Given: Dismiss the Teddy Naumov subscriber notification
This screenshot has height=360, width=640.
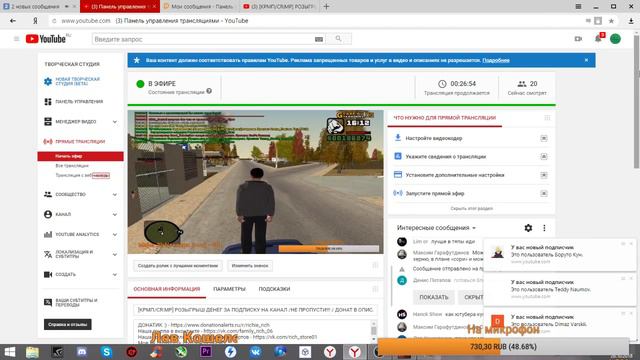Looking at the screenshot, I should 631,278.
